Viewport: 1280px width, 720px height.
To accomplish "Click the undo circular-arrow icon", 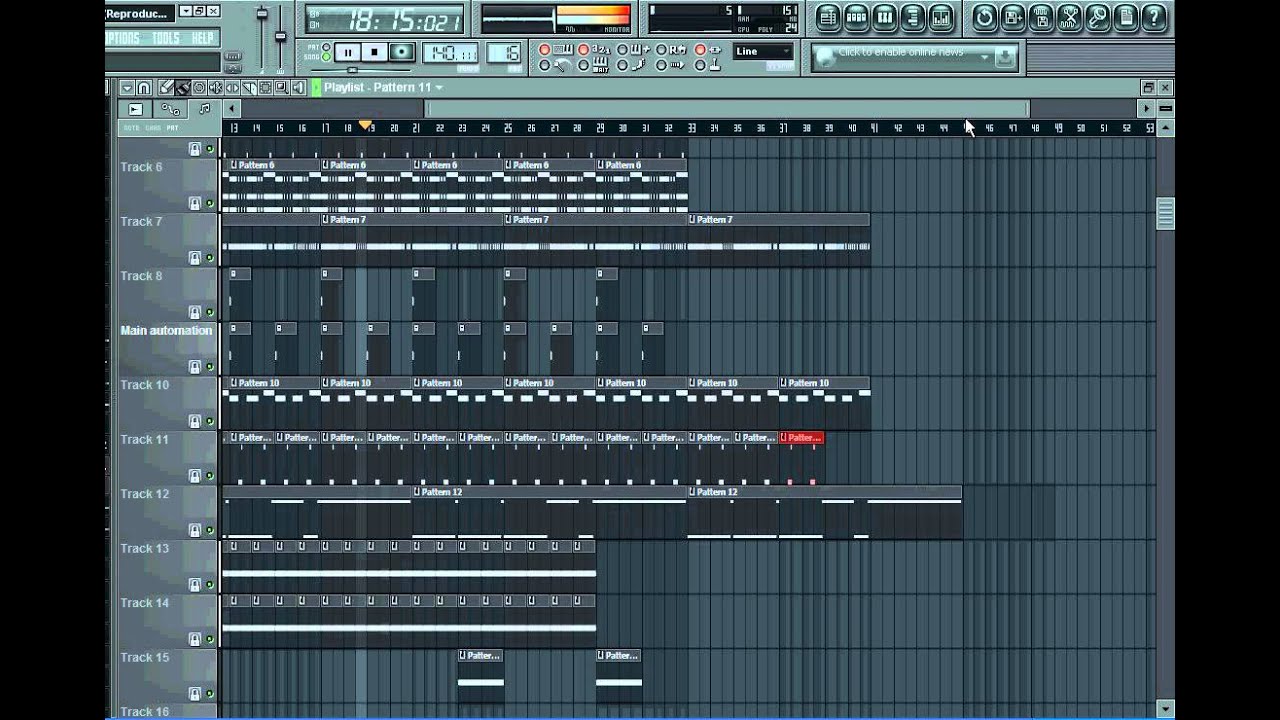I will point(985,17).
